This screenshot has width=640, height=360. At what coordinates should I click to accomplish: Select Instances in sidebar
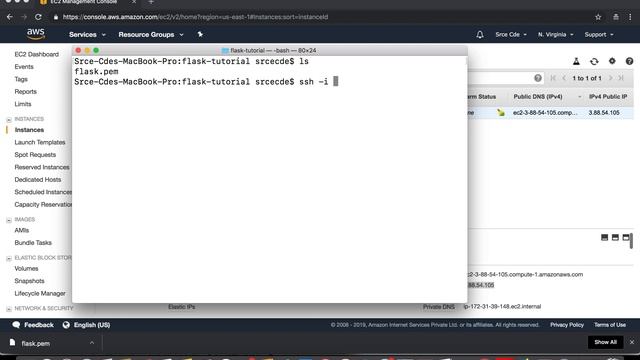click(x=29, y=130)
